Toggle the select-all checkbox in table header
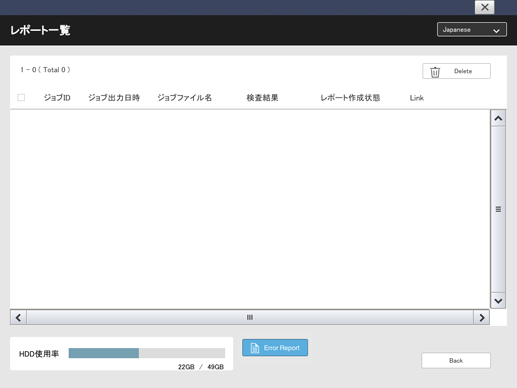Viewport: 517px width, 388px height. pos(21,97)
